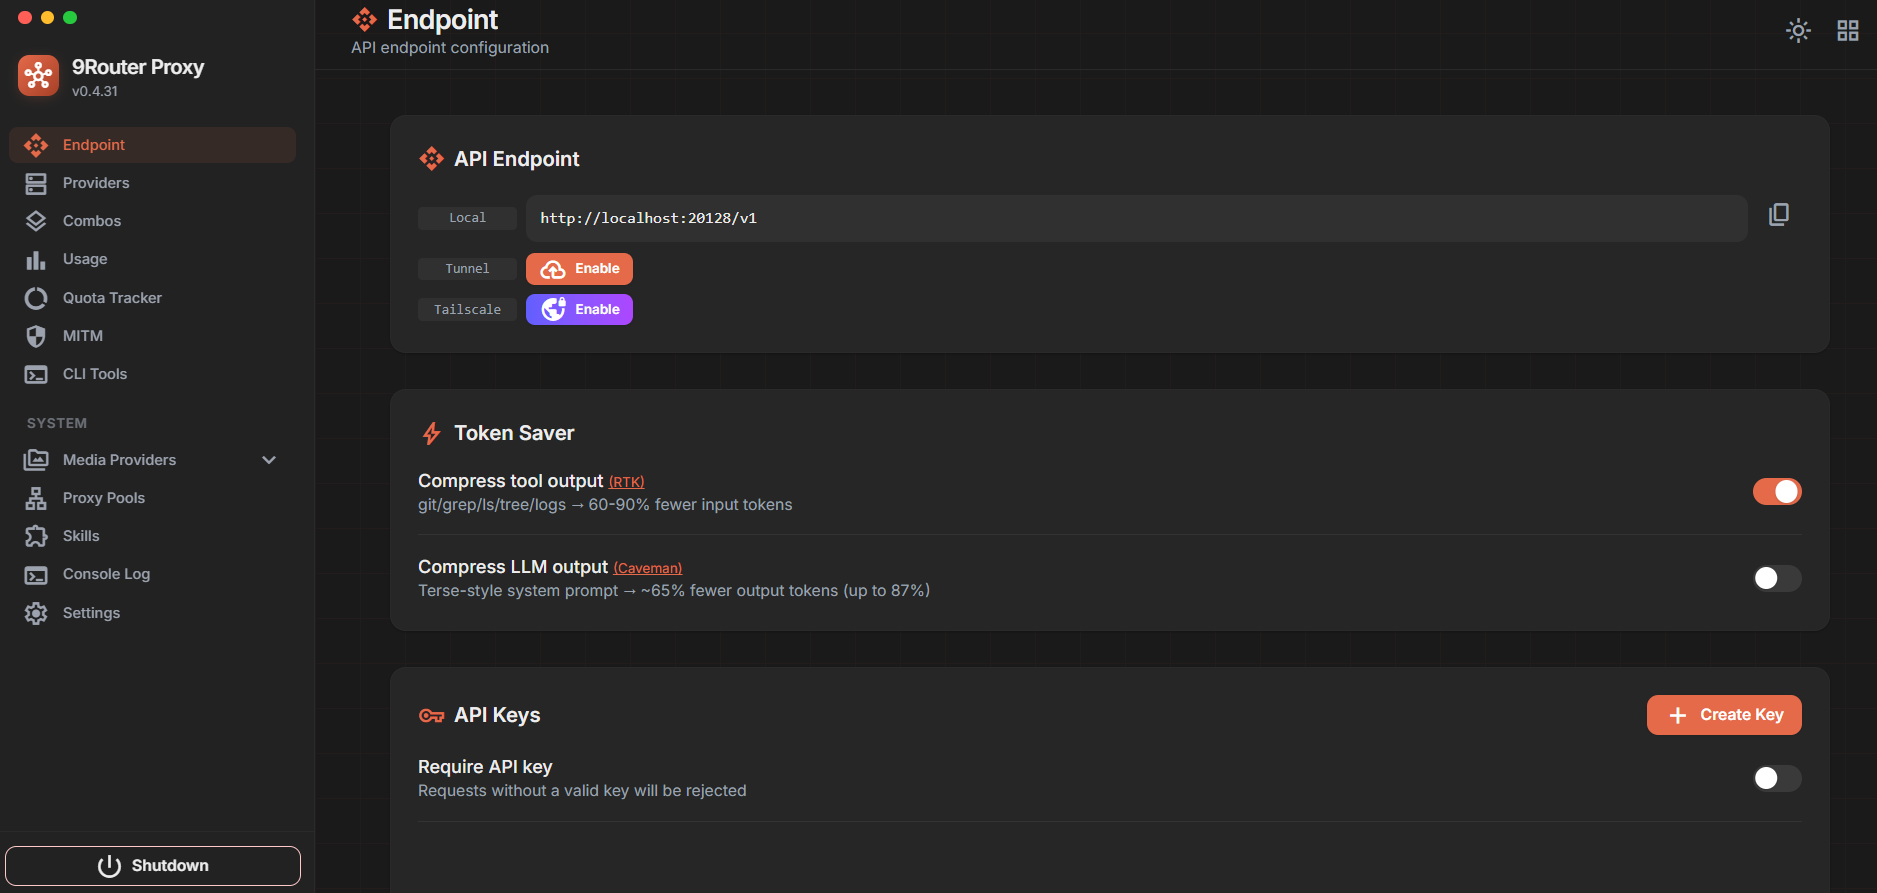1877x893 pixels.
Task: Switch theme with the sun icon
Action: pos(1798,31)
